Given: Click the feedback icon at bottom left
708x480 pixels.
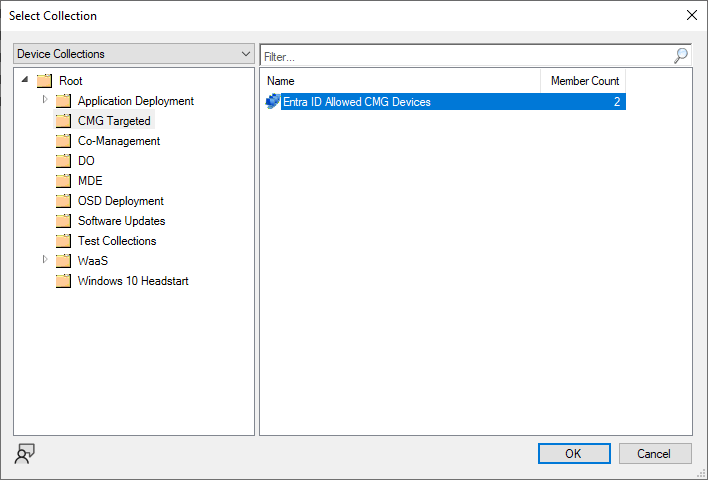Looking at the screenshot, I should [25, 453].
